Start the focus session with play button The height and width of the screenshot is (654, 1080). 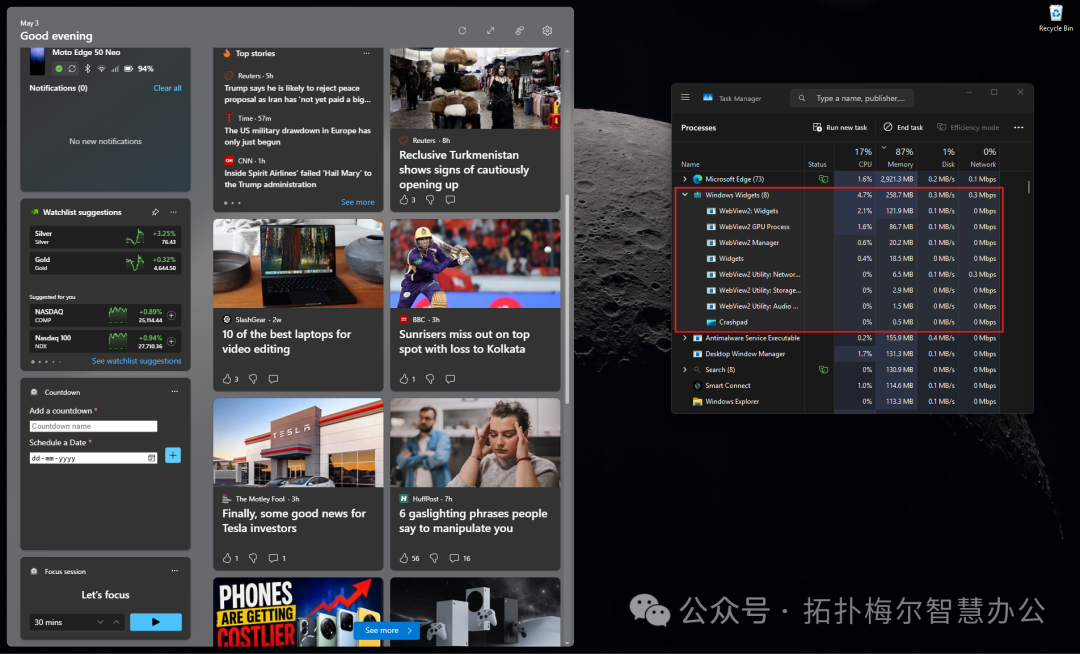click(x=156, y=622)
